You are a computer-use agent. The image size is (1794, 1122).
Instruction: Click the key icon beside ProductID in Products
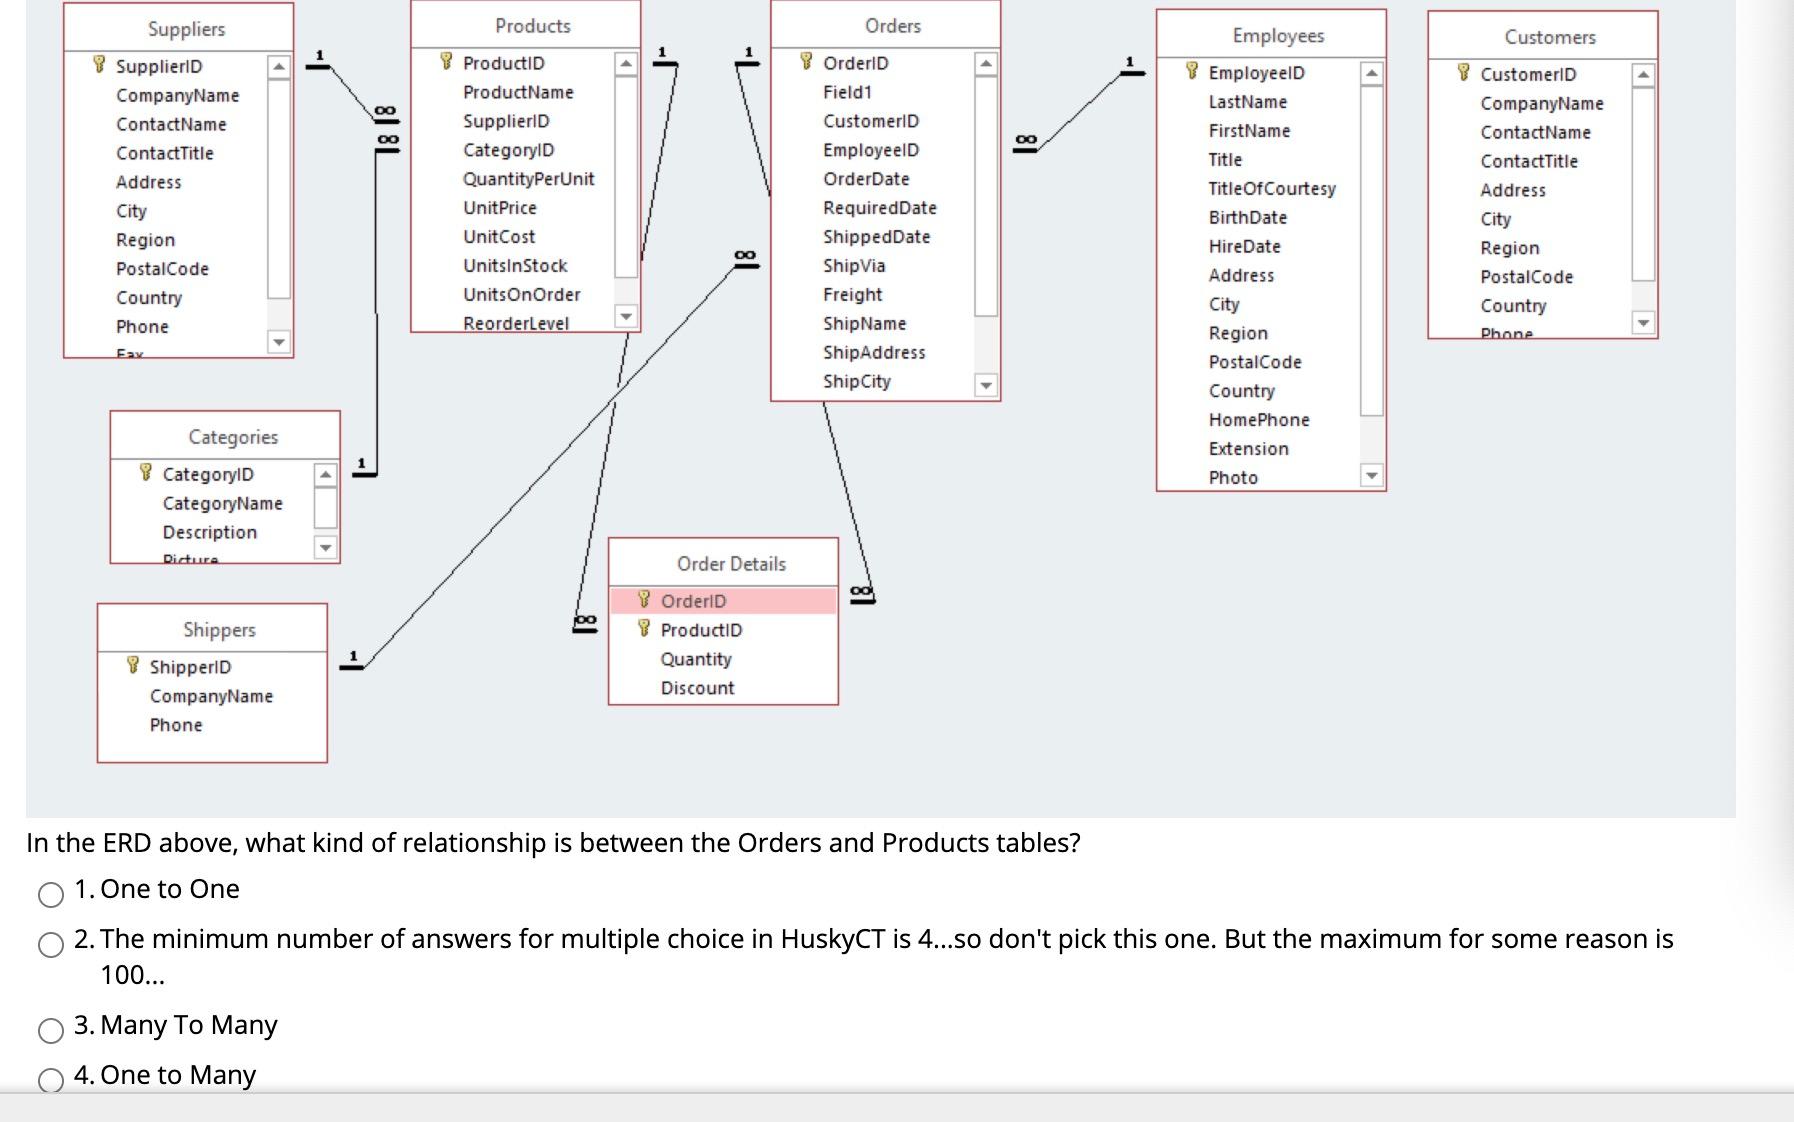(447, 62)
